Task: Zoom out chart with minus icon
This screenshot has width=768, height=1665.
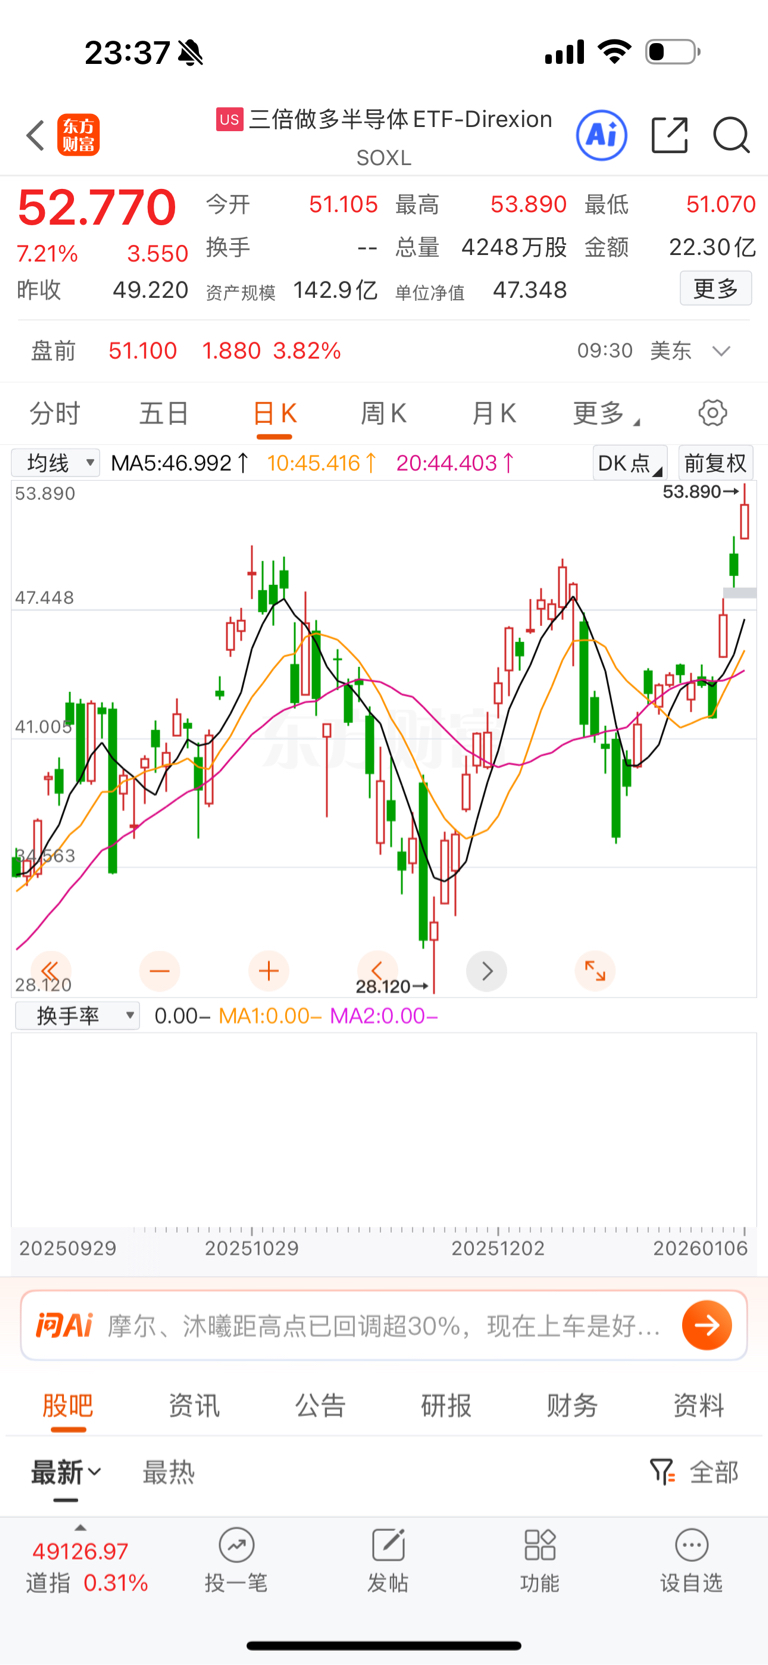Action: pos(159,970)
